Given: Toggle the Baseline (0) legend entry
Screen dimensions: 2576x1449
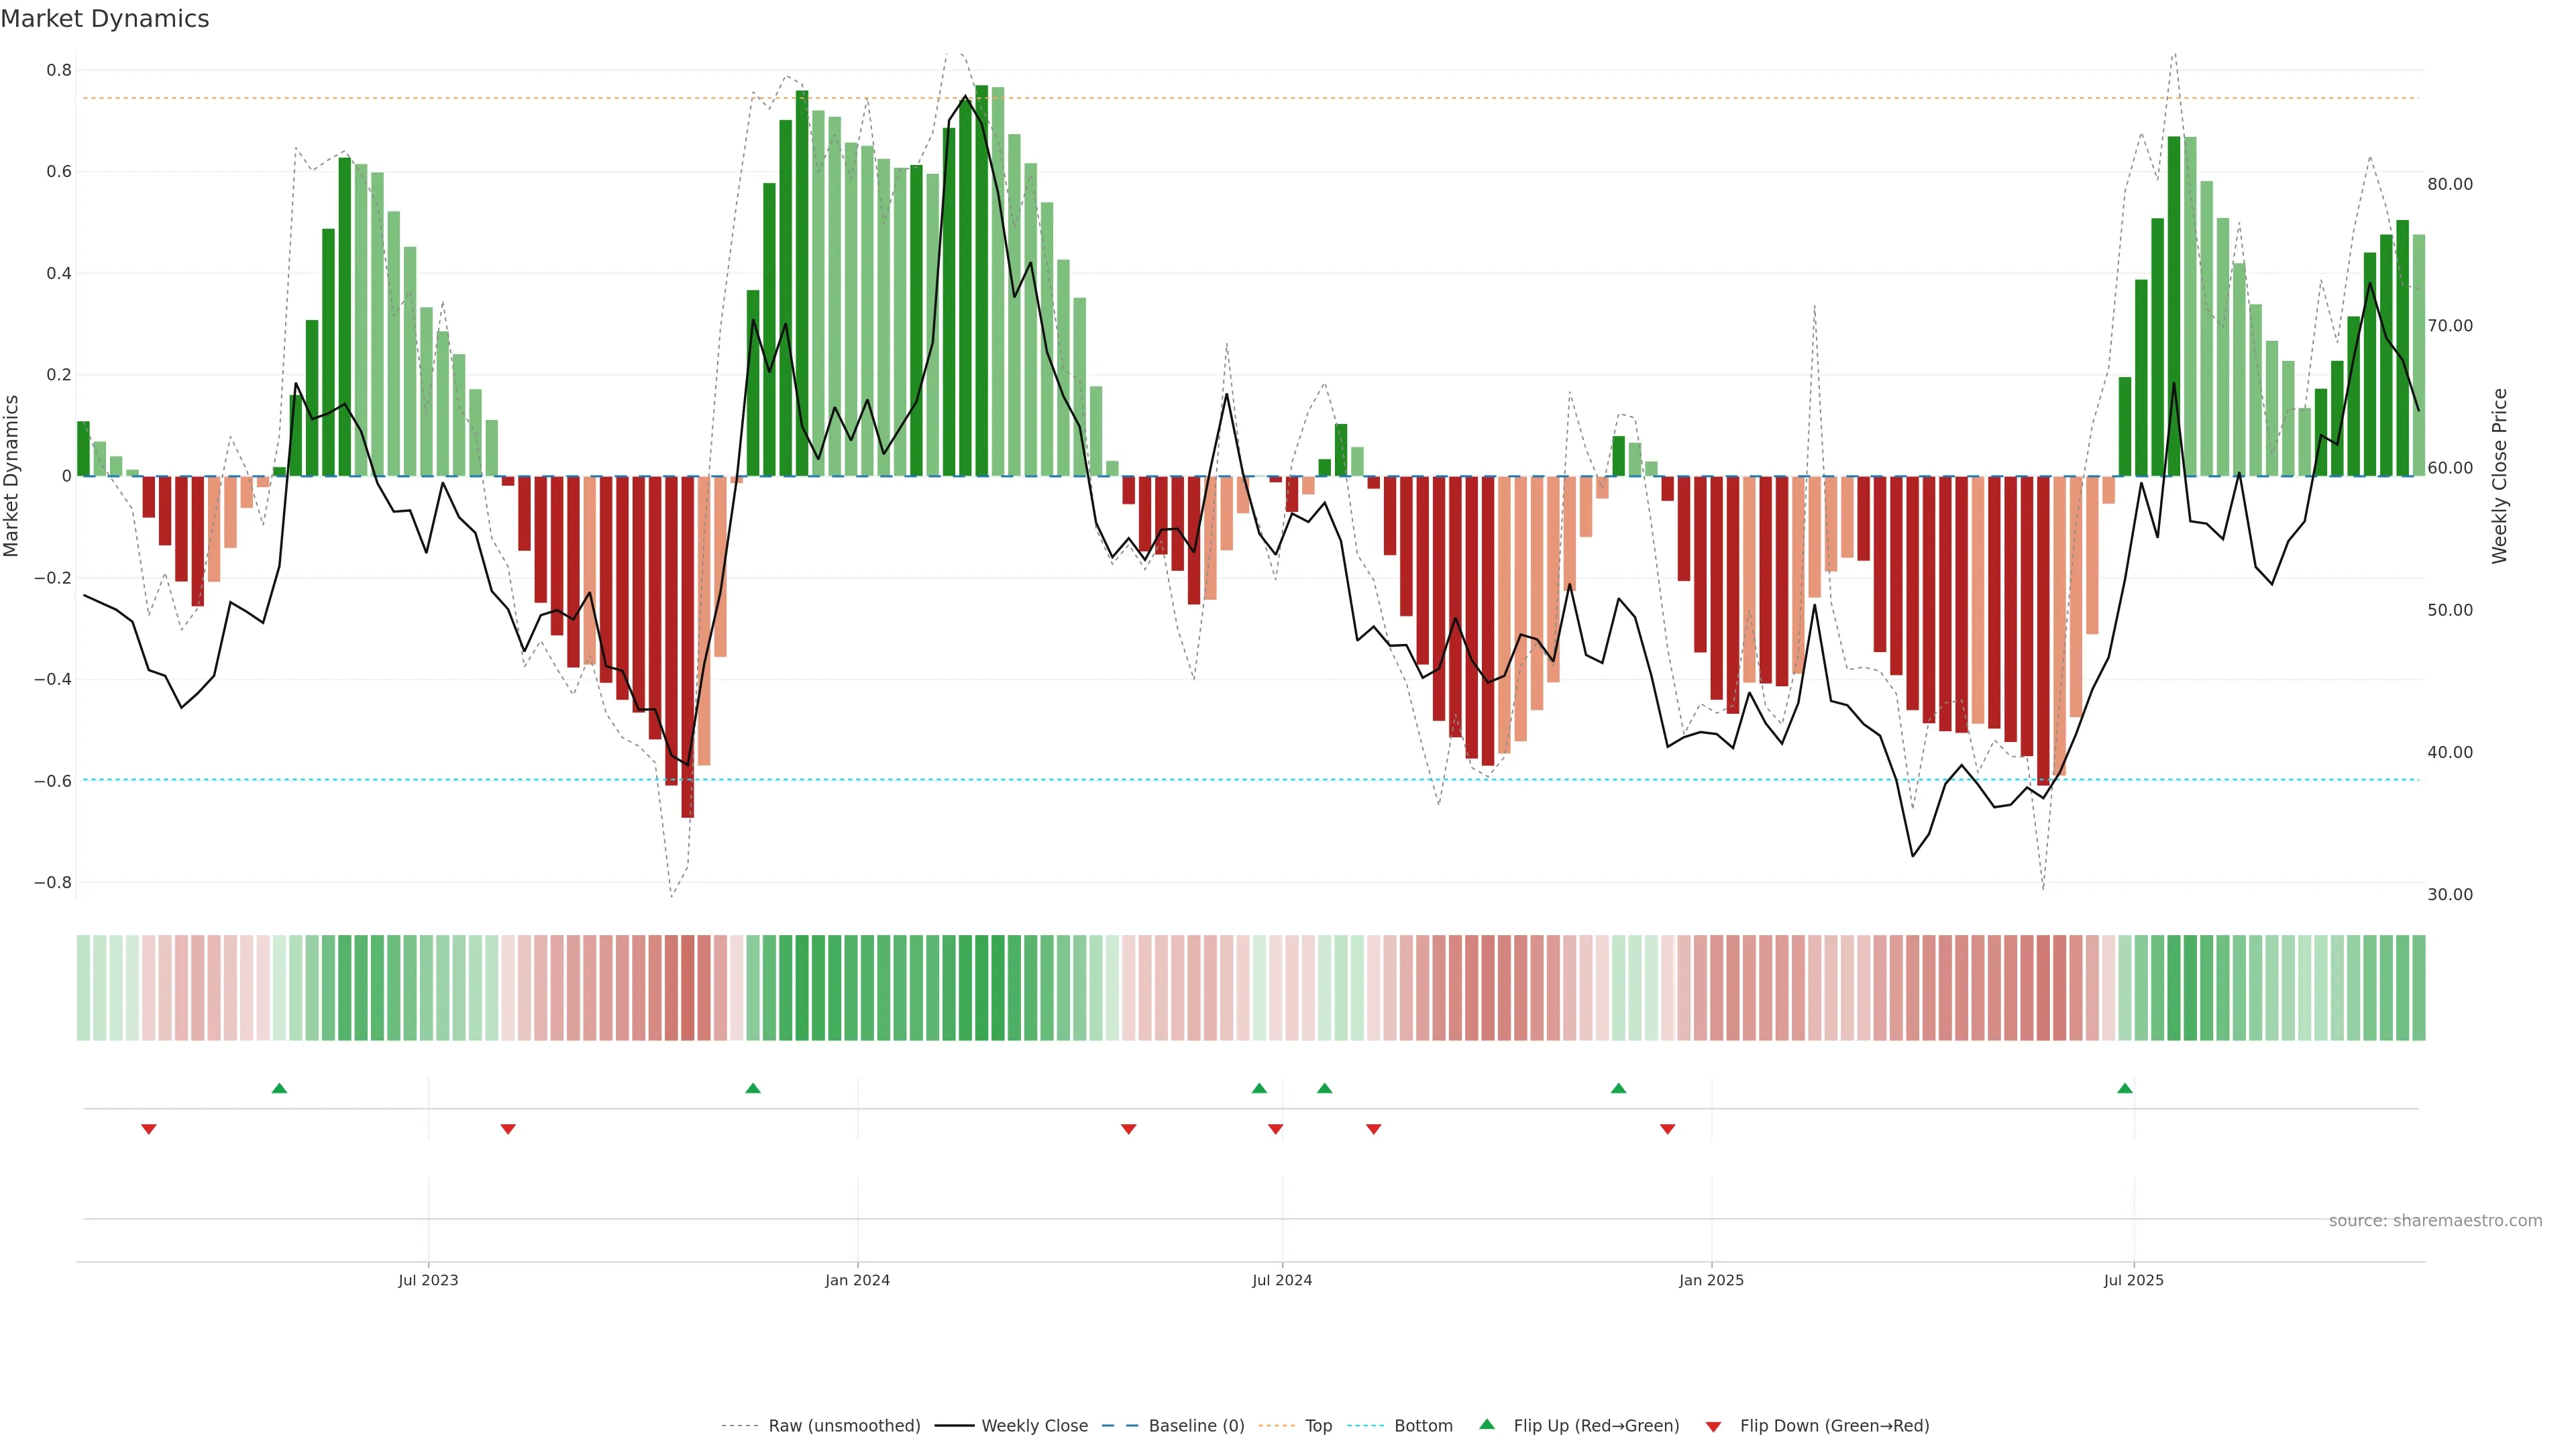Looking at the screenshot, I should (1196, 1426).
